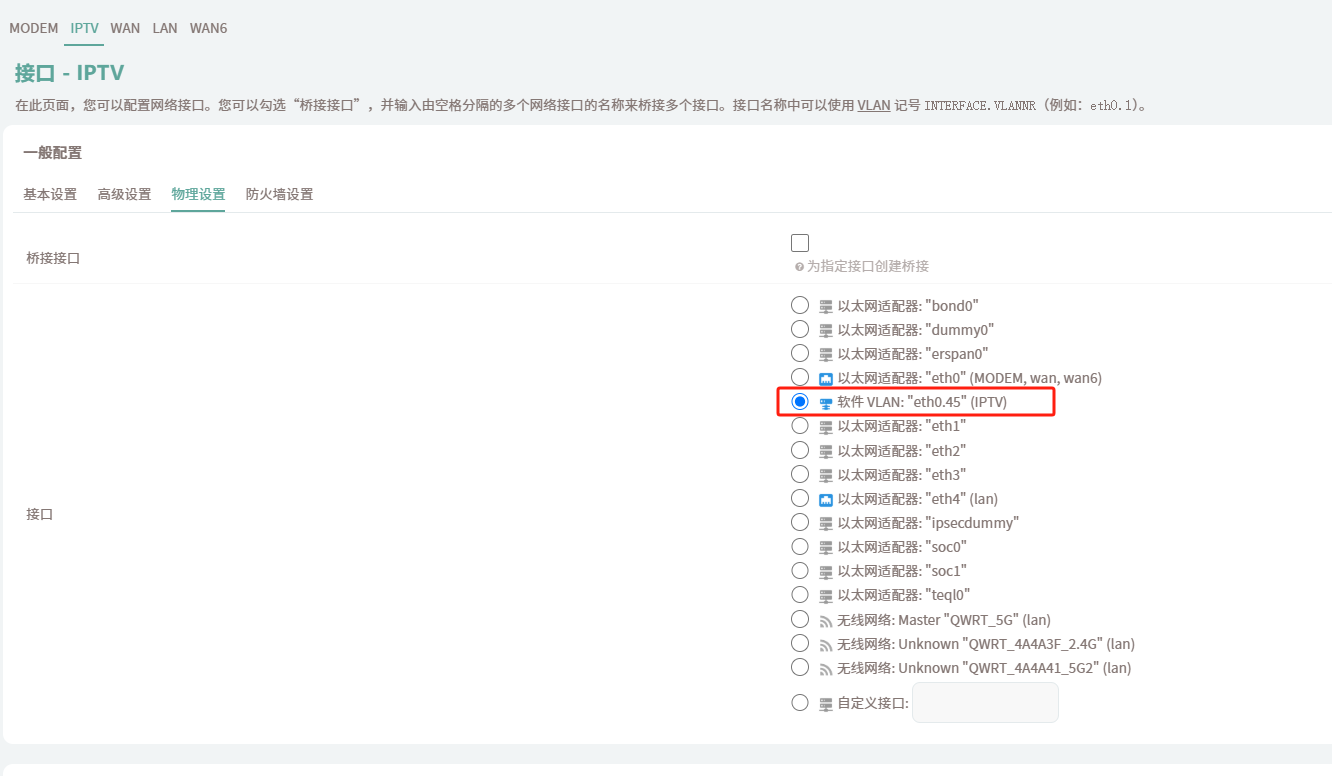
Task: Open the firewall settings tab
Action: (x=279, y=194)
